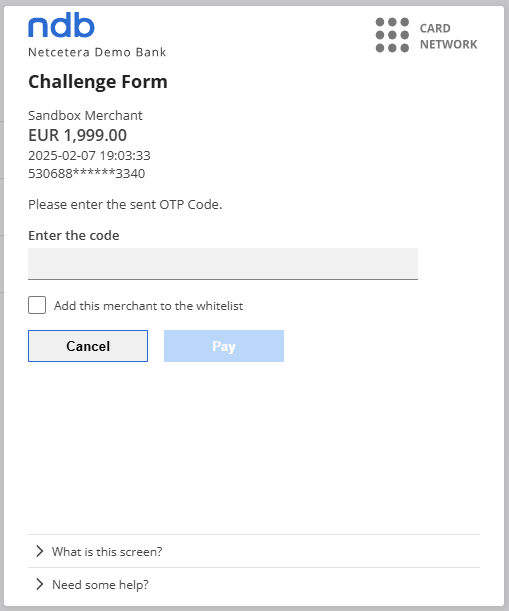Click the chevron beside Need some help

click(x=39, y=584)
